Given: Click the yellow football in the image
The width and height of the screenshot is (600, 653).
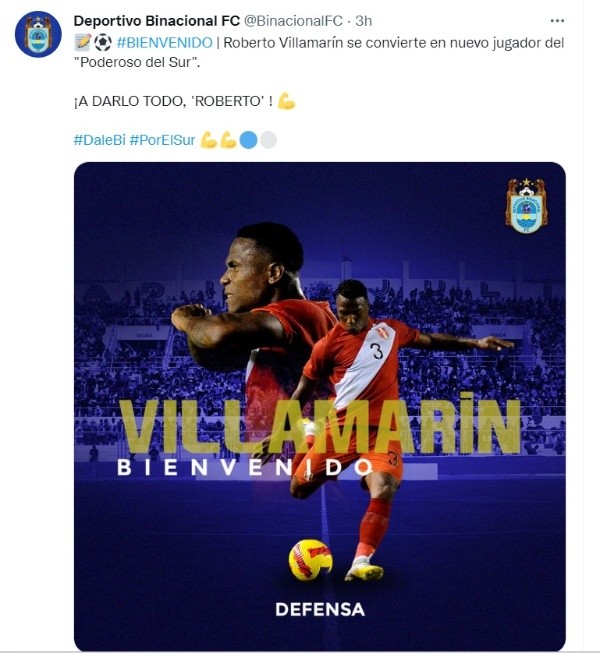Looking at the screenshot, I should (x=310, y=560).
